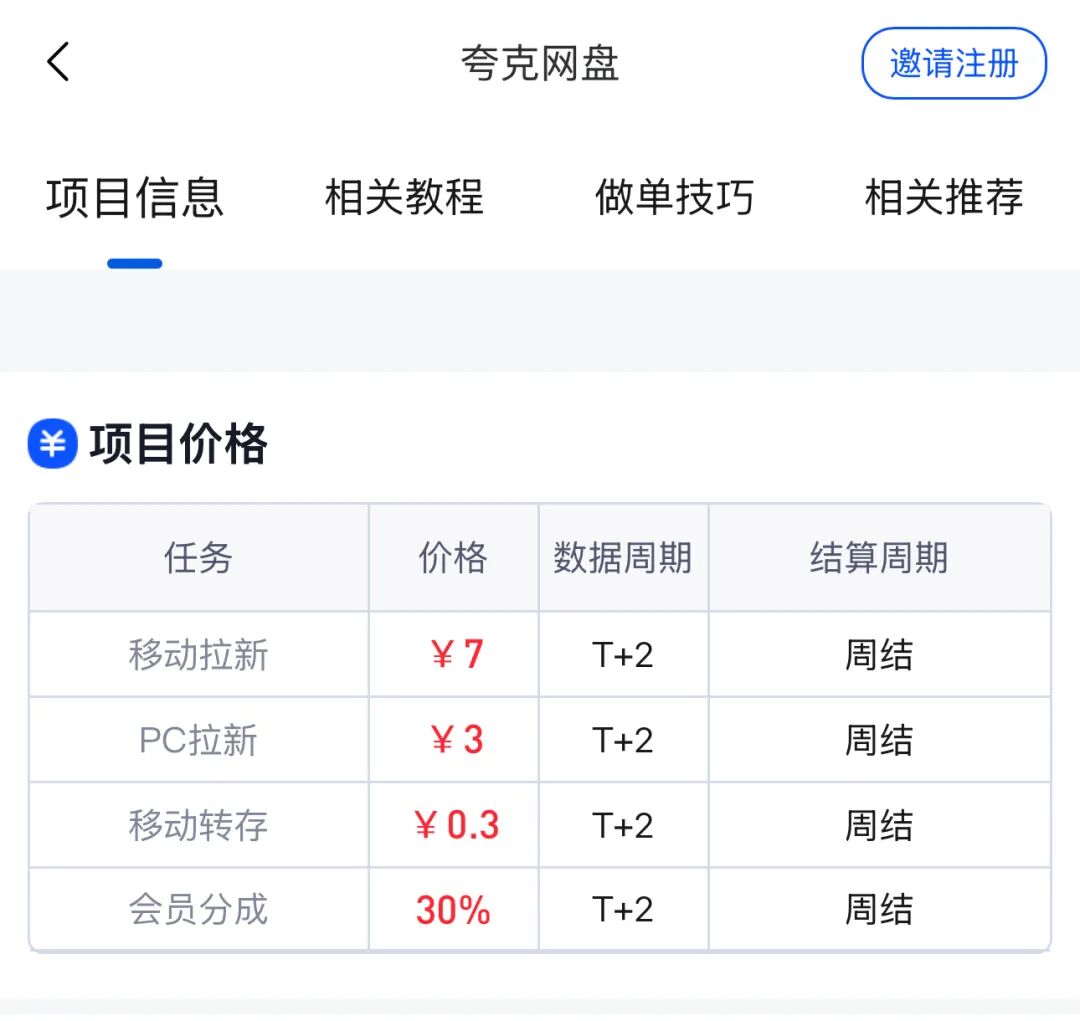Select the 做单技巧 tab

point(675,198)
